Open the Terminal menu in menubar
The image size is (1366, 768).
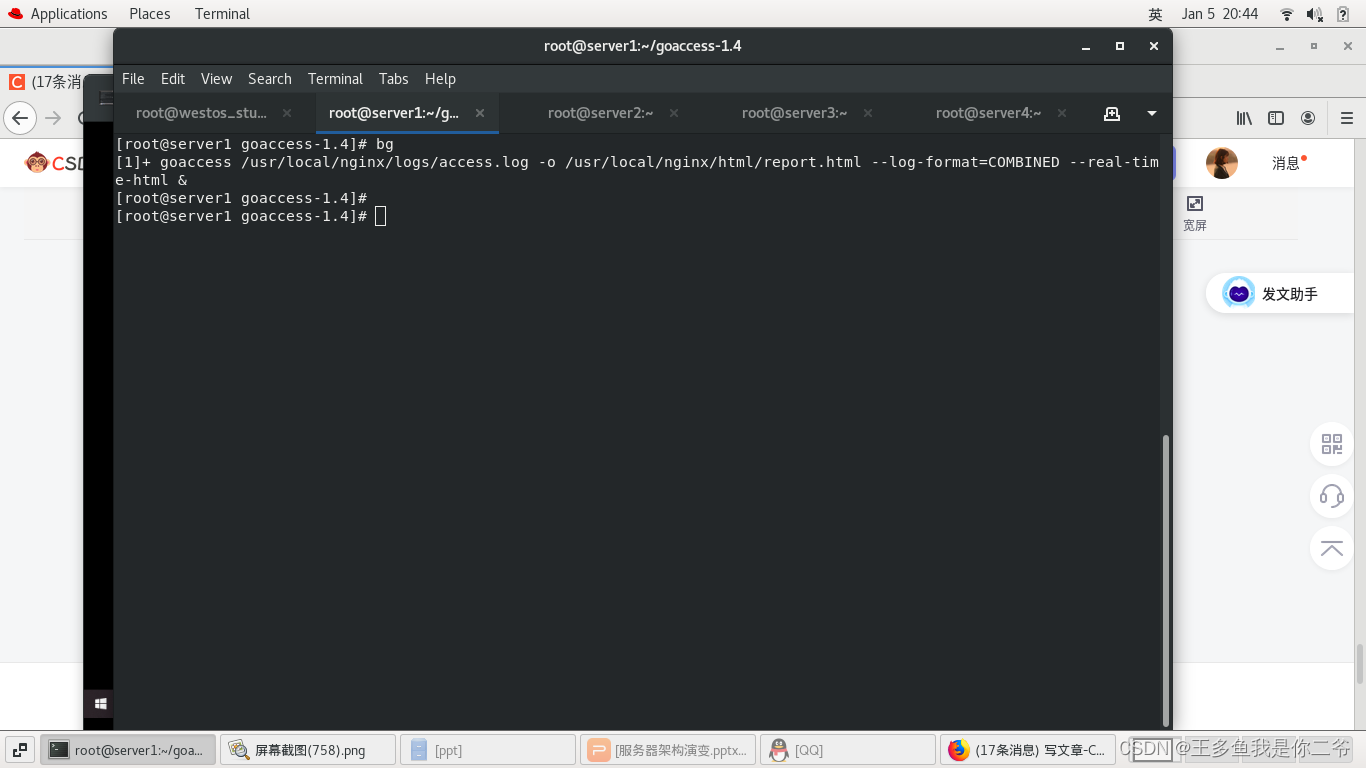coord(335,79)
